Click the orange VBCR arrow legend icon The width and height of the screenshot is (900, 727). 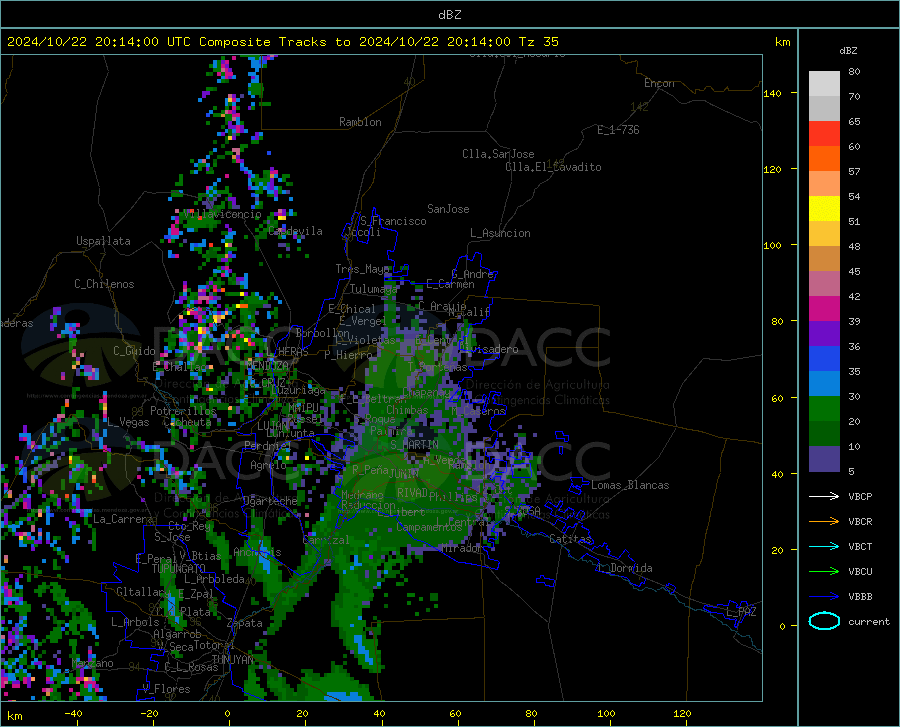(824, 522)
